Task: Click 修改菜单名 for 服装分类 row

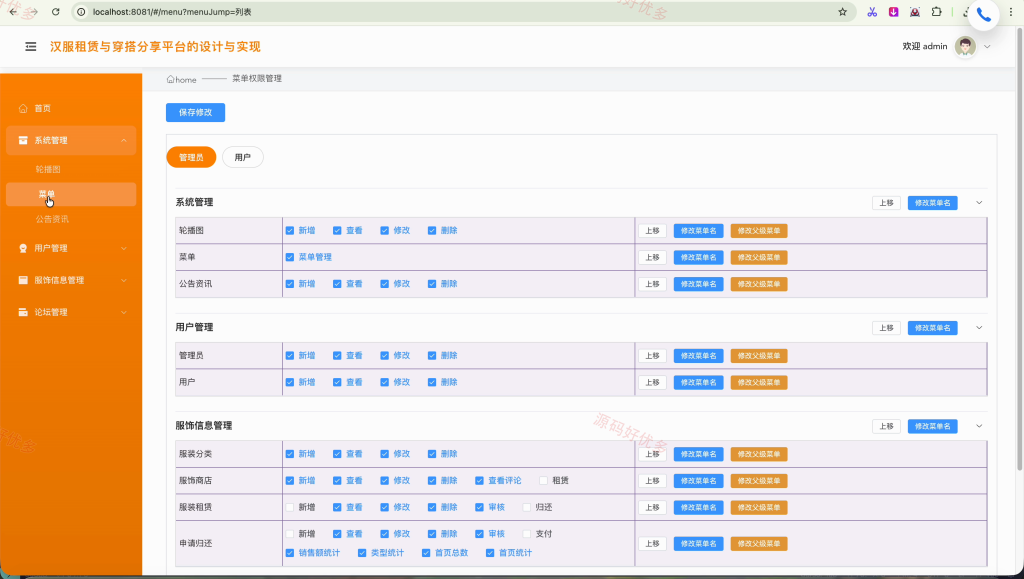Action: click(698, 454)
